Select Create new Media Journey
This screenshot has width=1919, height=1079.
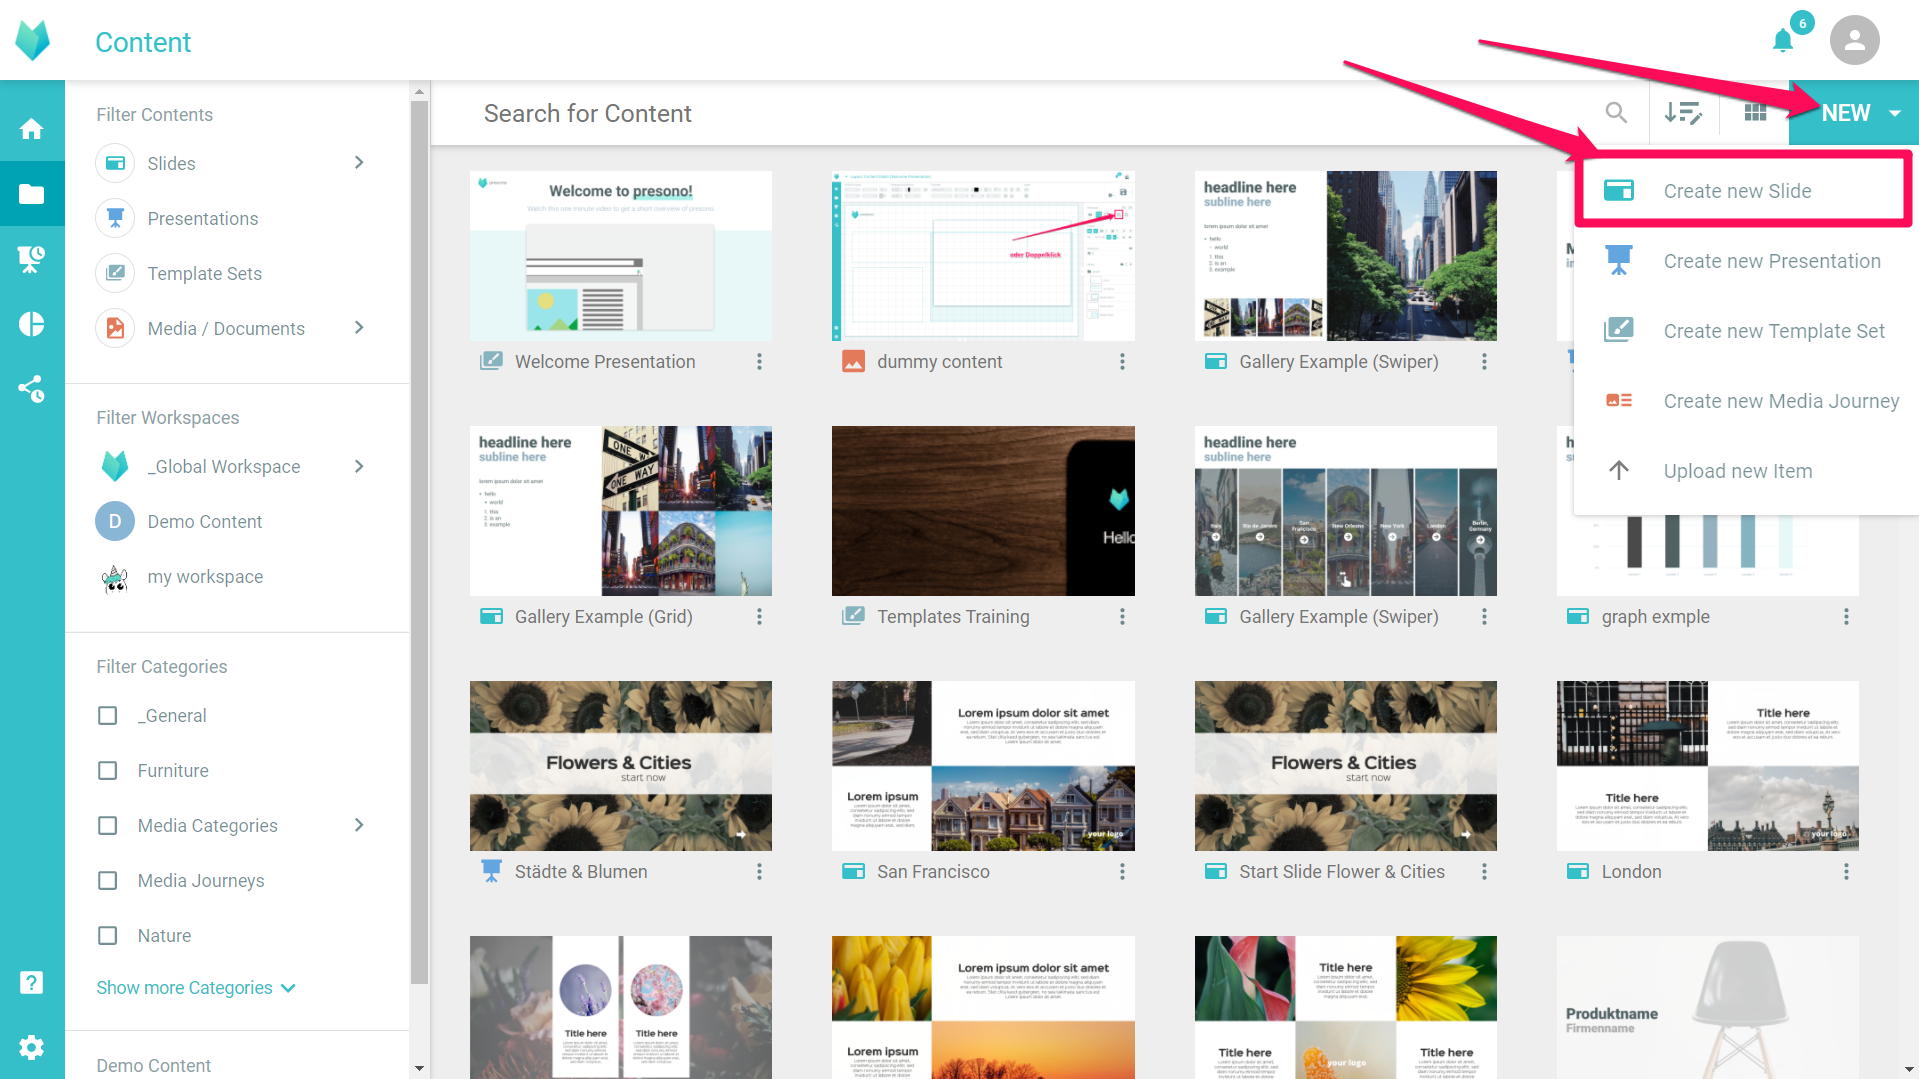(x=1746, y=401)
